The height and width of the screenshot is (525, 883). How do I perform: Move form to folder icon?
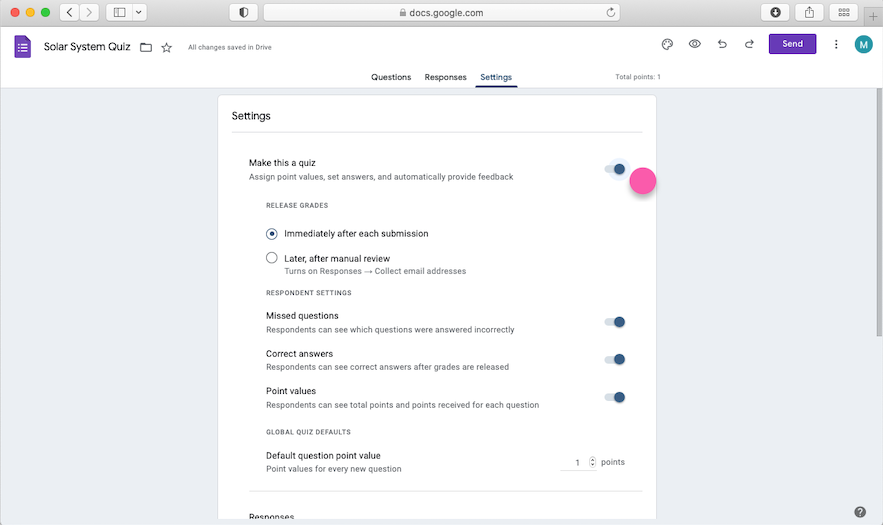[x=146, y=47]
